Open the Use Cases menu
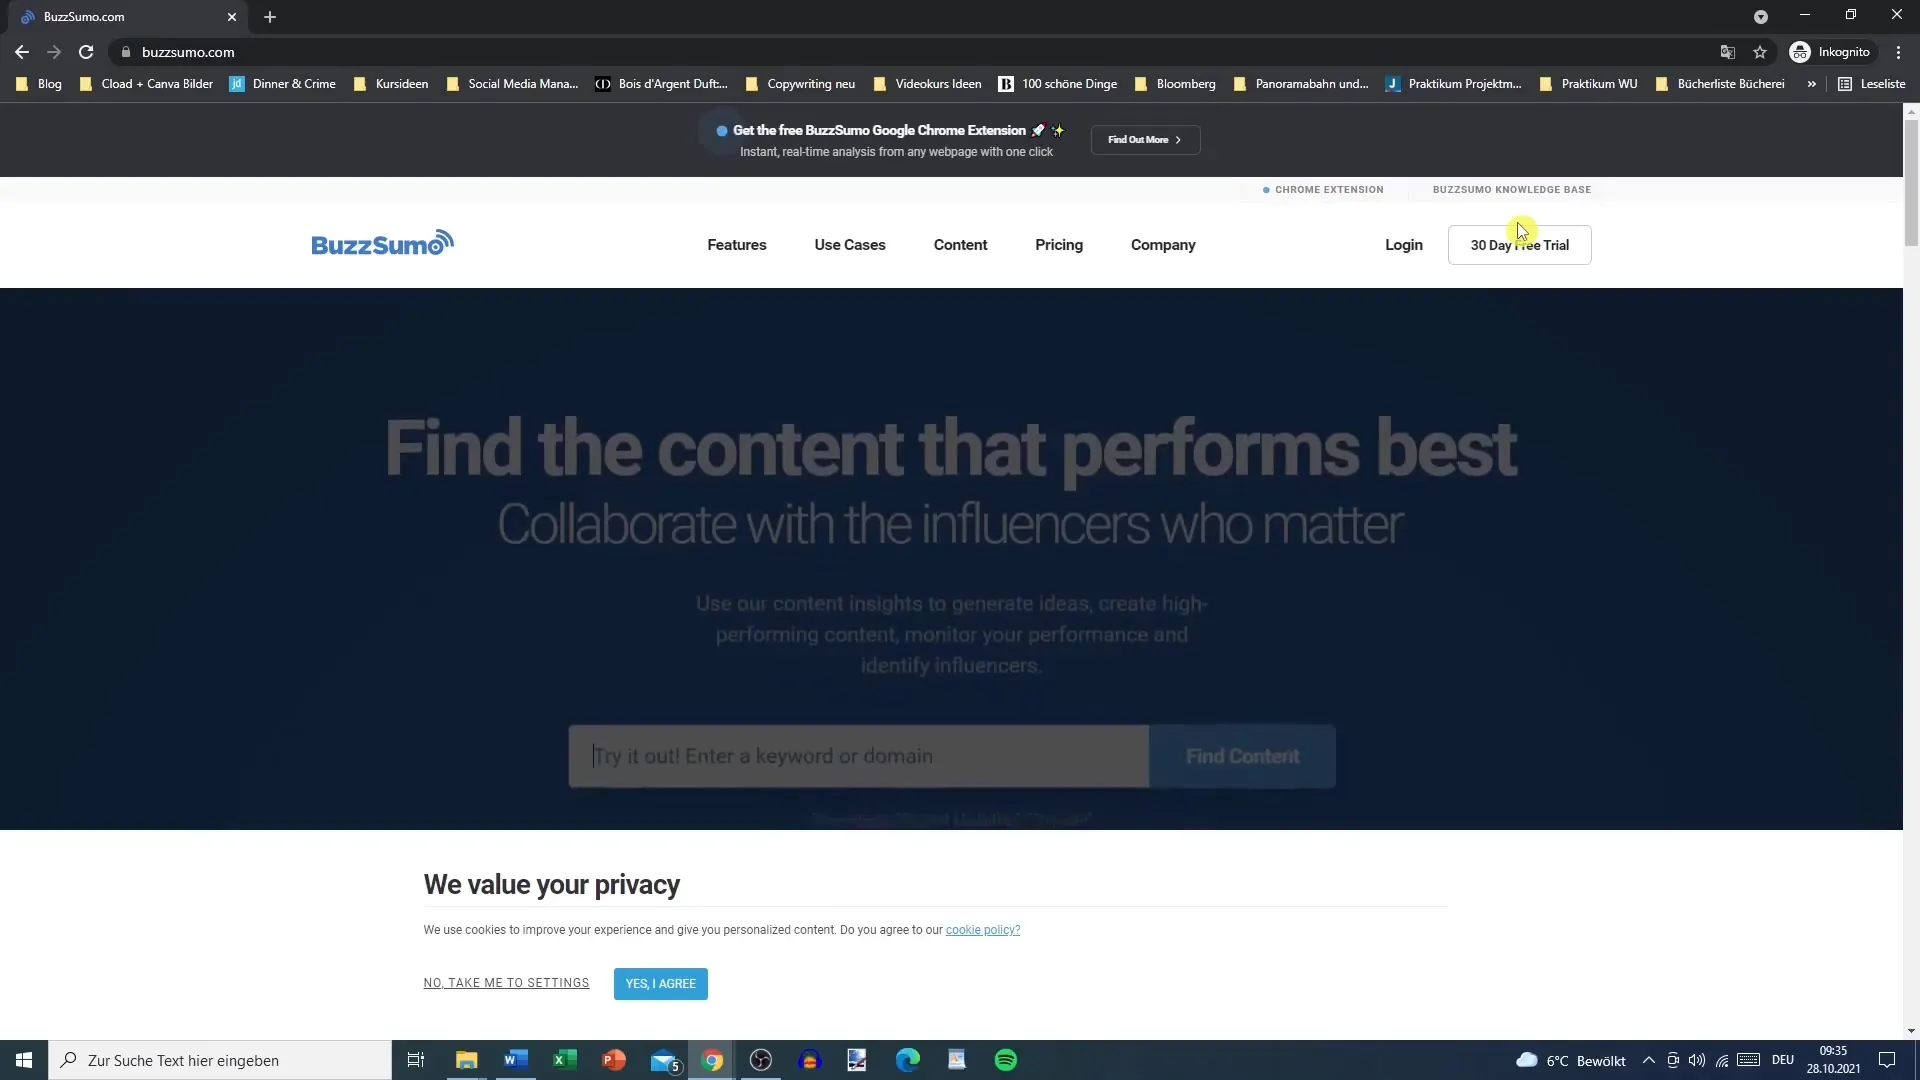1920x1080 pixels. [849, 245]
